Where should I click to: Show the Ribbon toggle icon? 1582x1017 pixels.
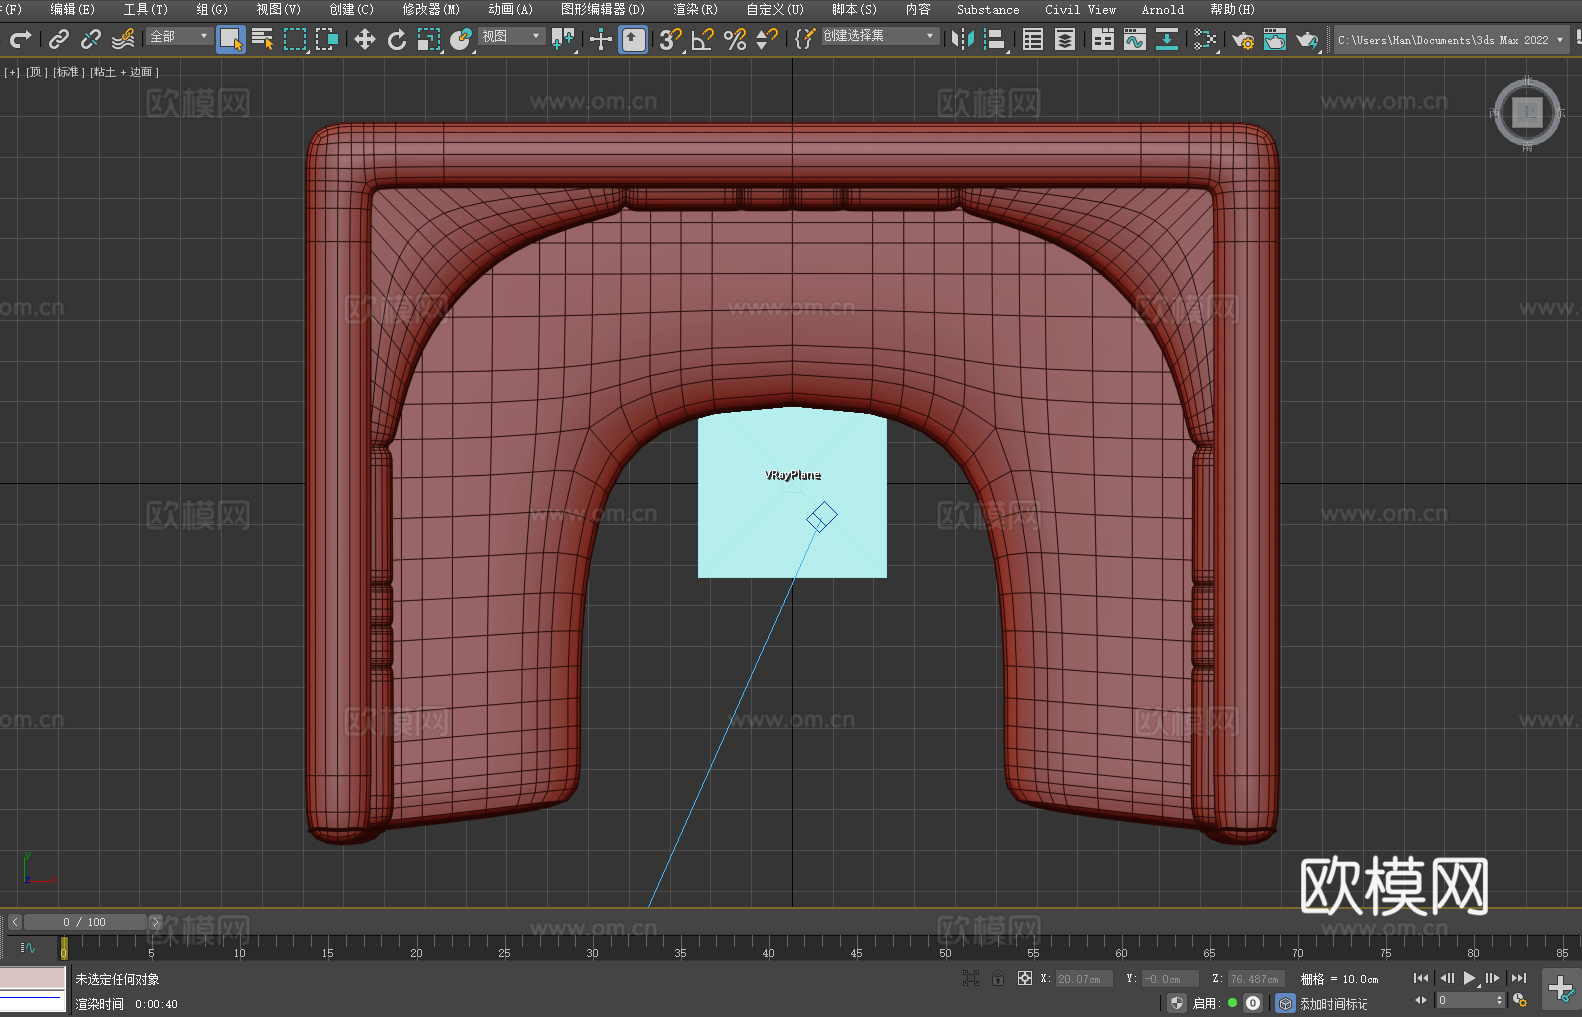[1103, 39]
